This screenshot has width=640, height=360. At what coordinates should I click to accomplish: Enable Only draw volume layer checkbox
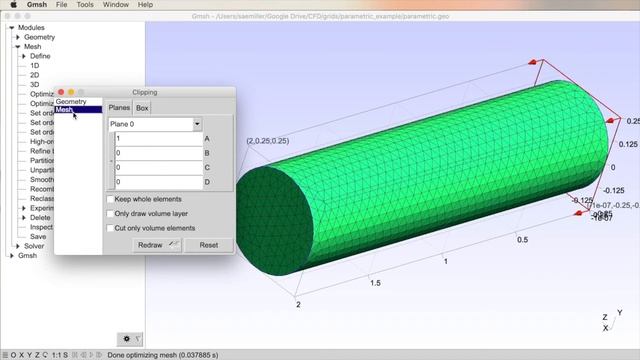click(x=110, y=214)
